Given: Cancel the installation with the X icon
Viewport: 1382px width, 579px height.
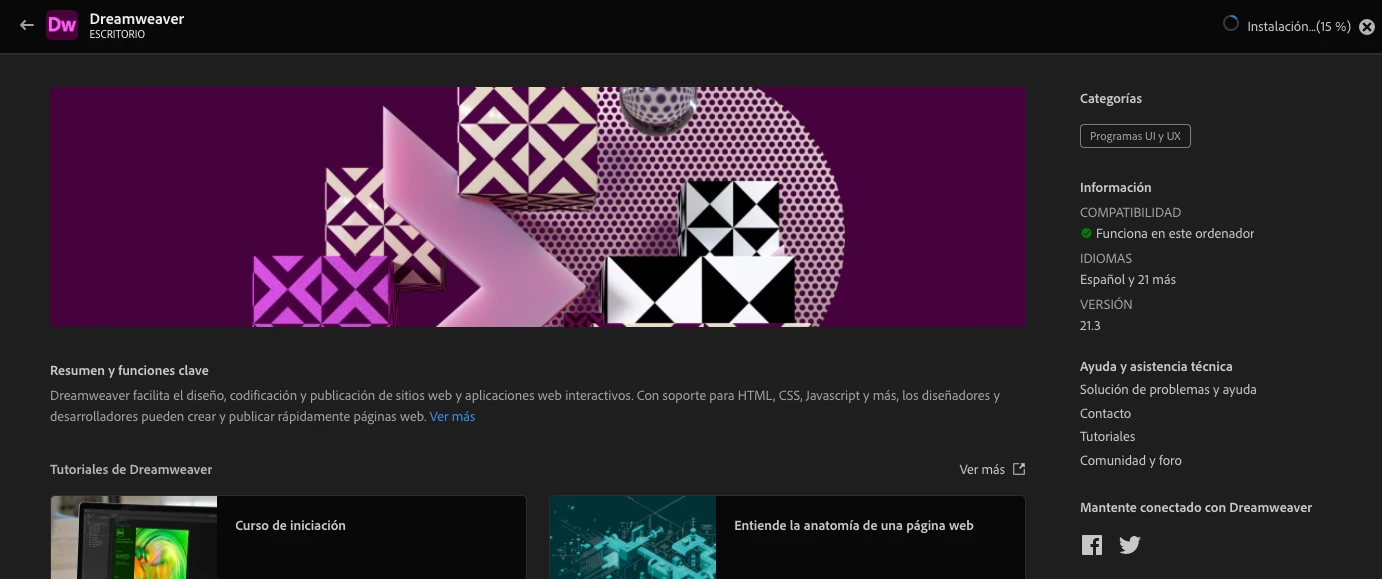Looking at the screenshot, I should tap(1367, 27).
